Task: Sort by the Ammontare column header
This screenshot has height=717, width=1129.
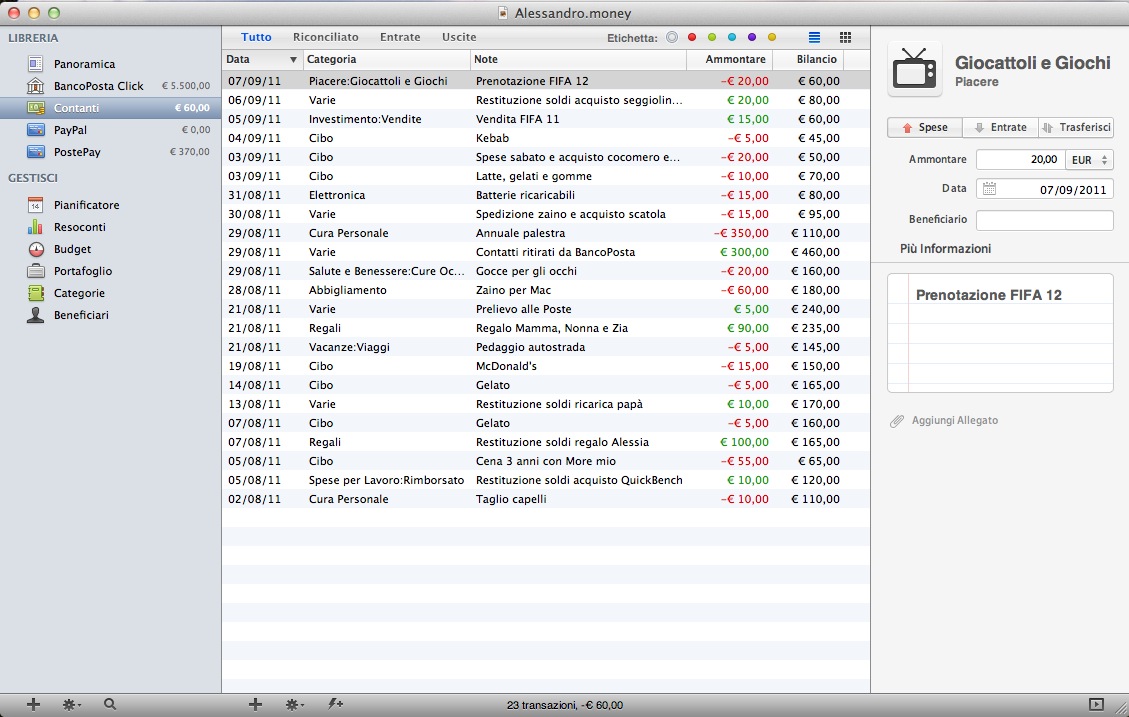Action: point(729,60)
